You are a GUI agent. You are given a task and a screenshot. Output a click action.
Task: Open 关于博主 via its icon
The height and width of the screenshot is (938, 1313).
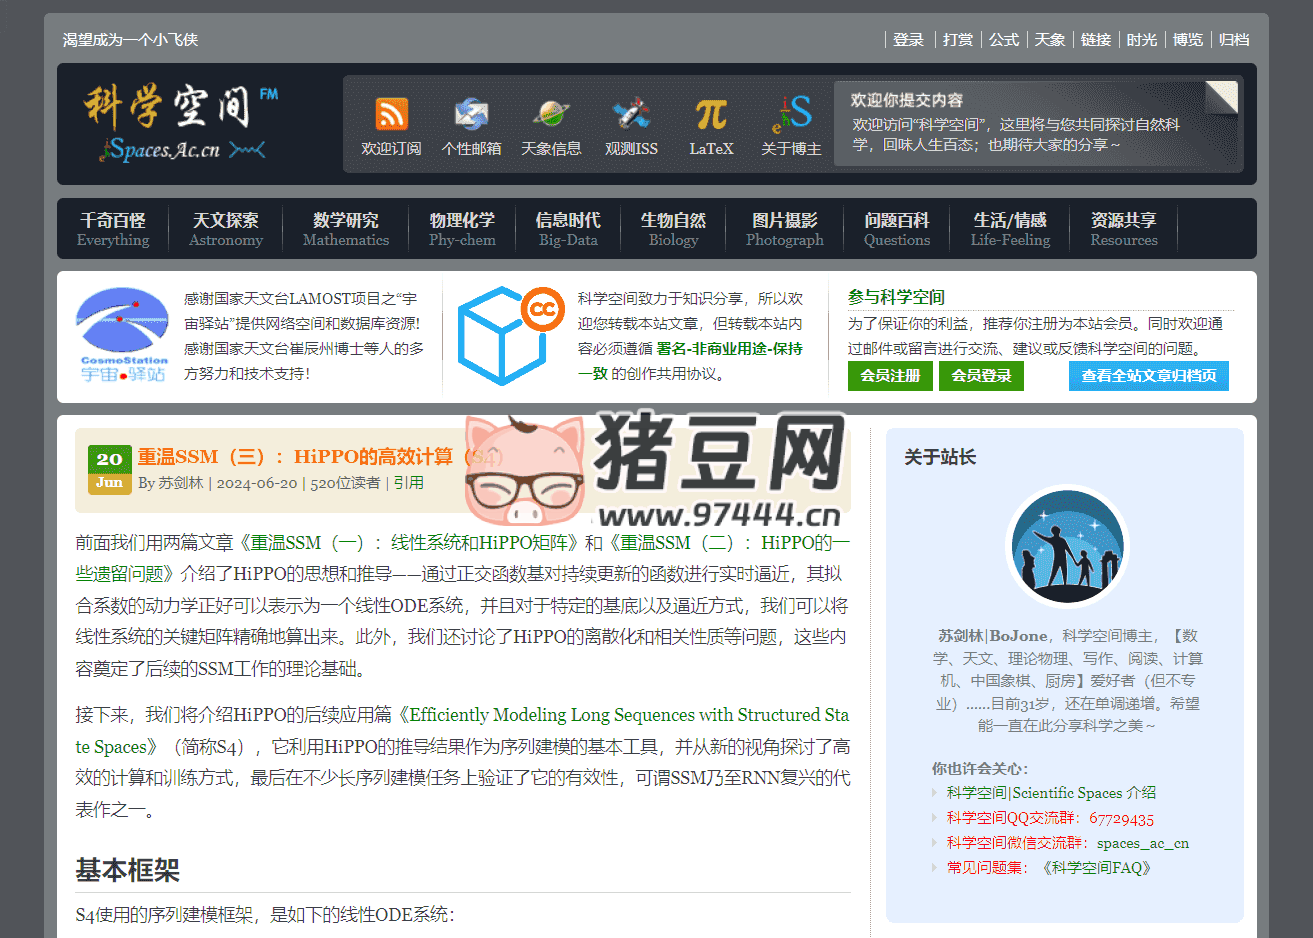tap(790, 115)
